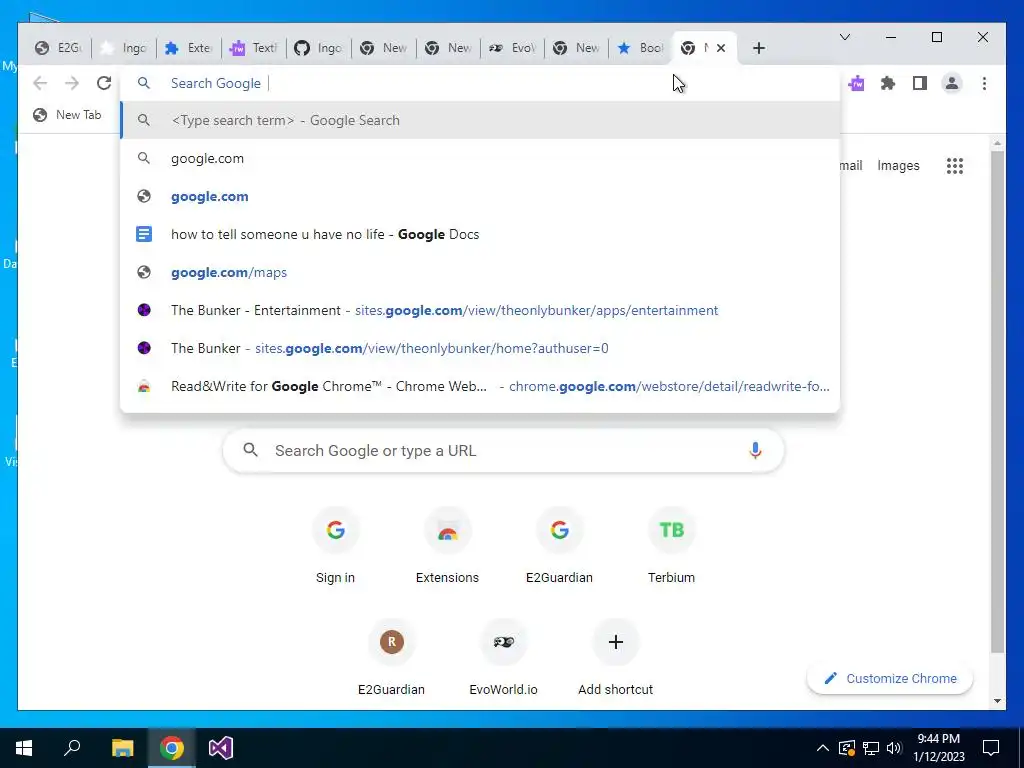Open the Google Docs 'no life' suggestion
This screenshot has height=768, width=1024.
480,234
